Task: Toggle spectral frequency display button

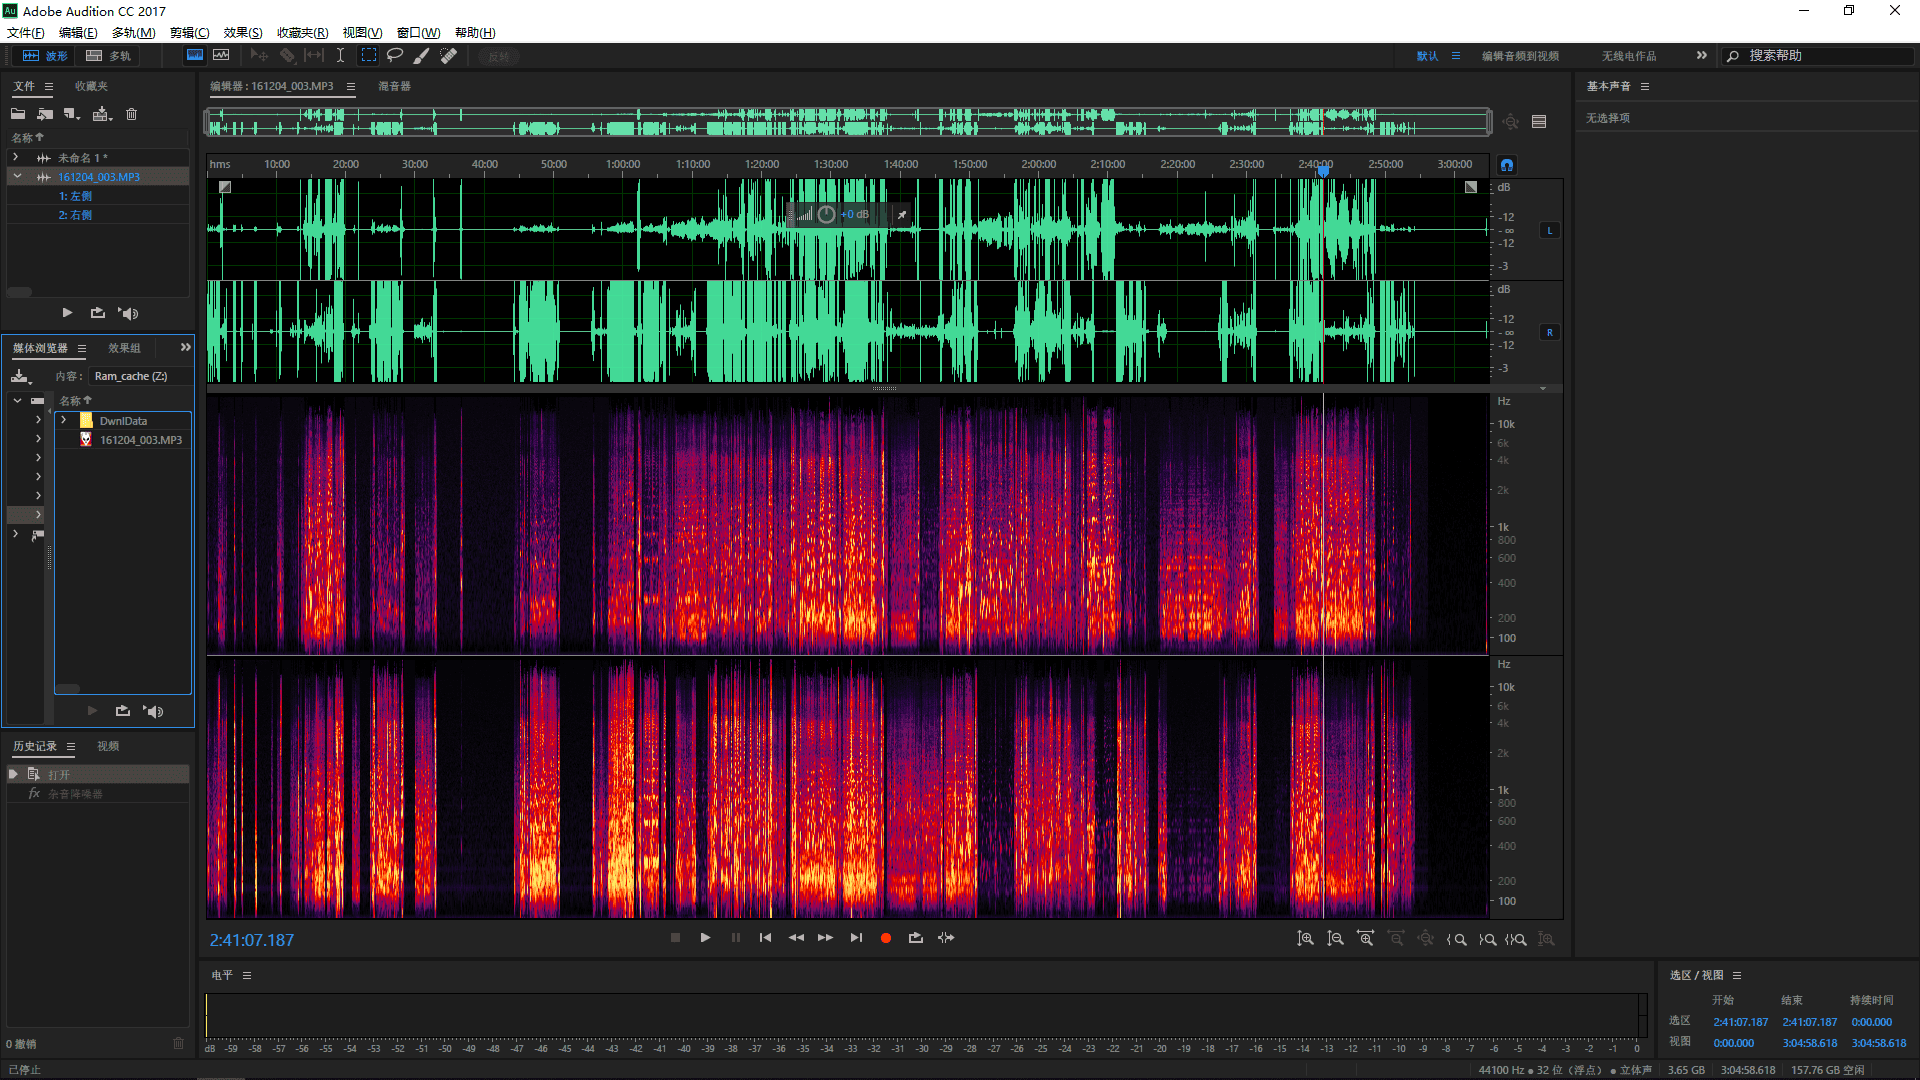Action: click(195, 56)
